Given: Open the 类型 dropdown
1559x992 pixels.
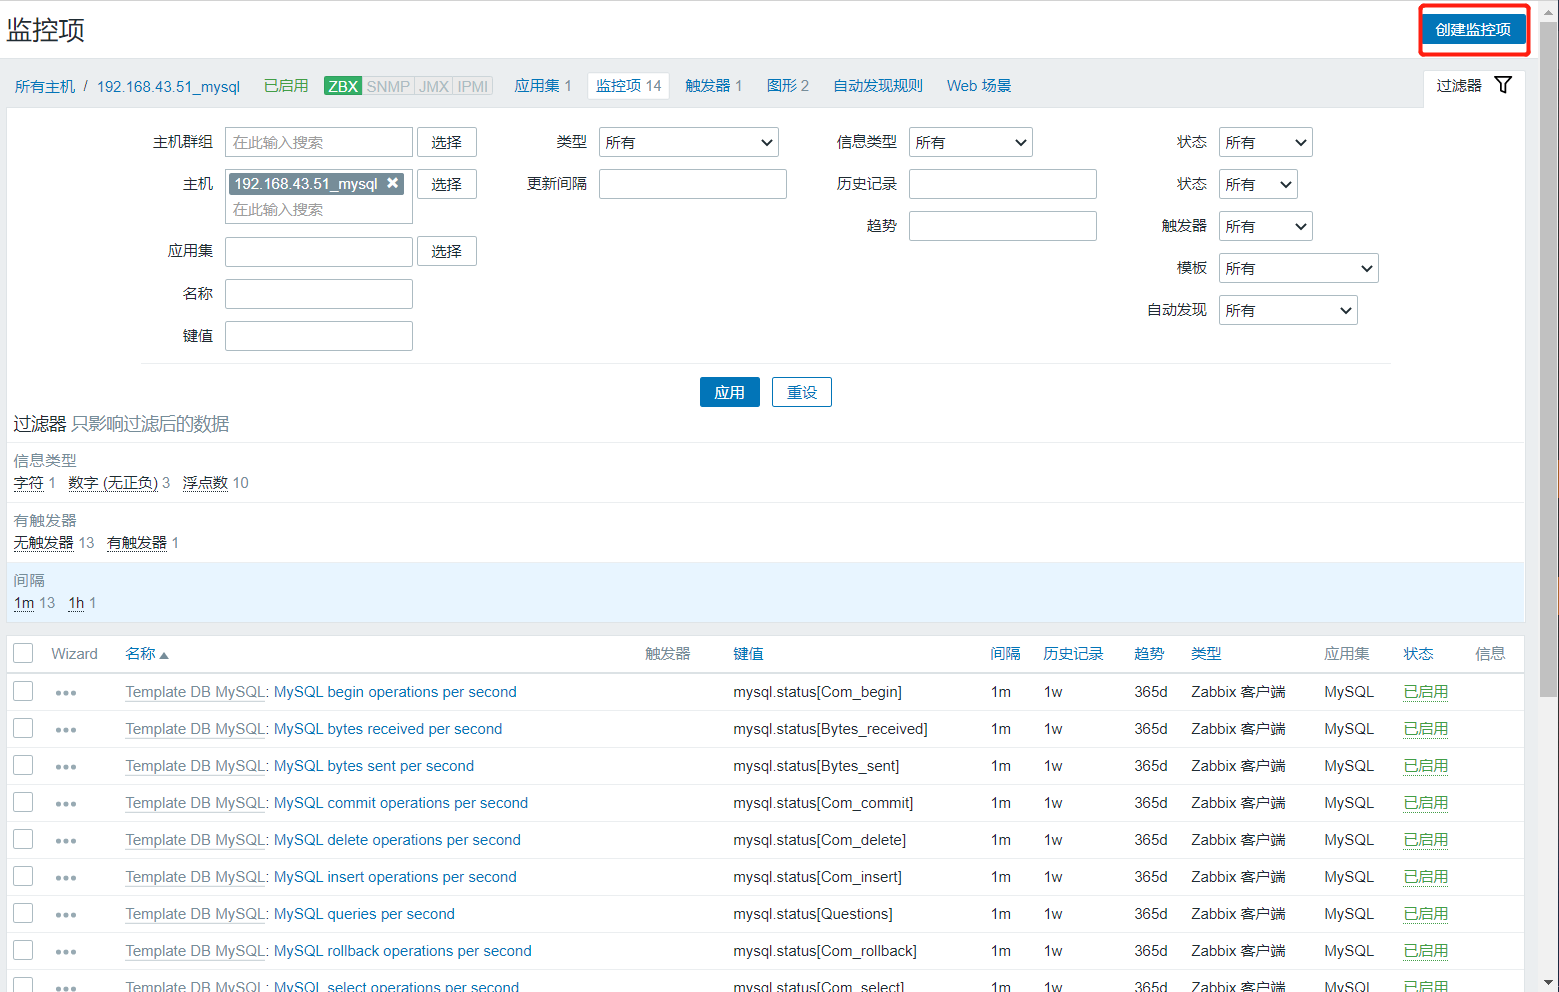Looking at the screenshot, I should pyautogui.click(x=689, y=142).
